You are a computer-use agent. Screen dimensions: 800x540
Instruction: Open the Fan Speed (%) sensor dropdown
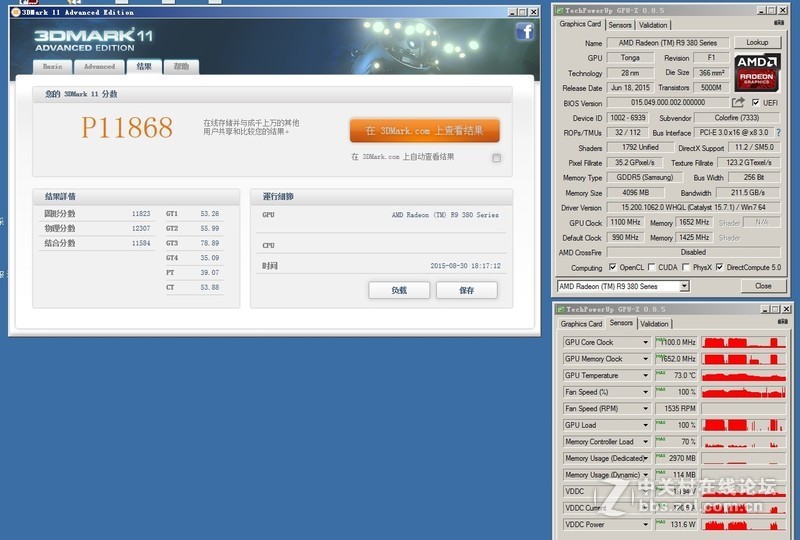645,392
